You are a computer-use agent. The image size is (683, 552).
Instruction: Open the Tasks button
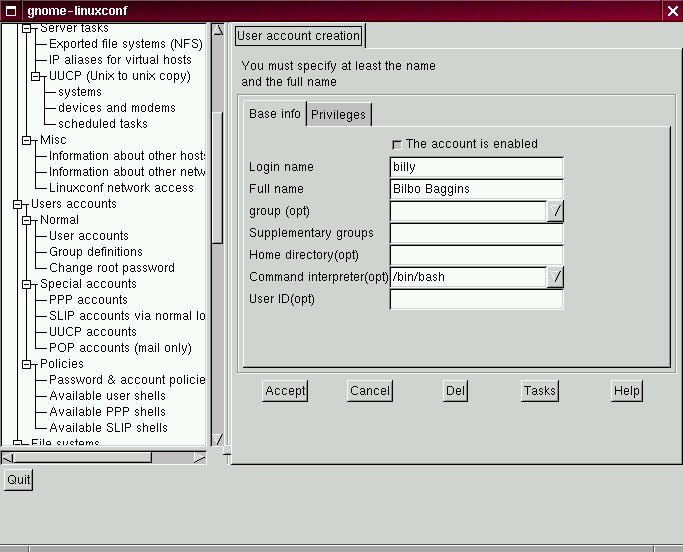tap(539, 391)
